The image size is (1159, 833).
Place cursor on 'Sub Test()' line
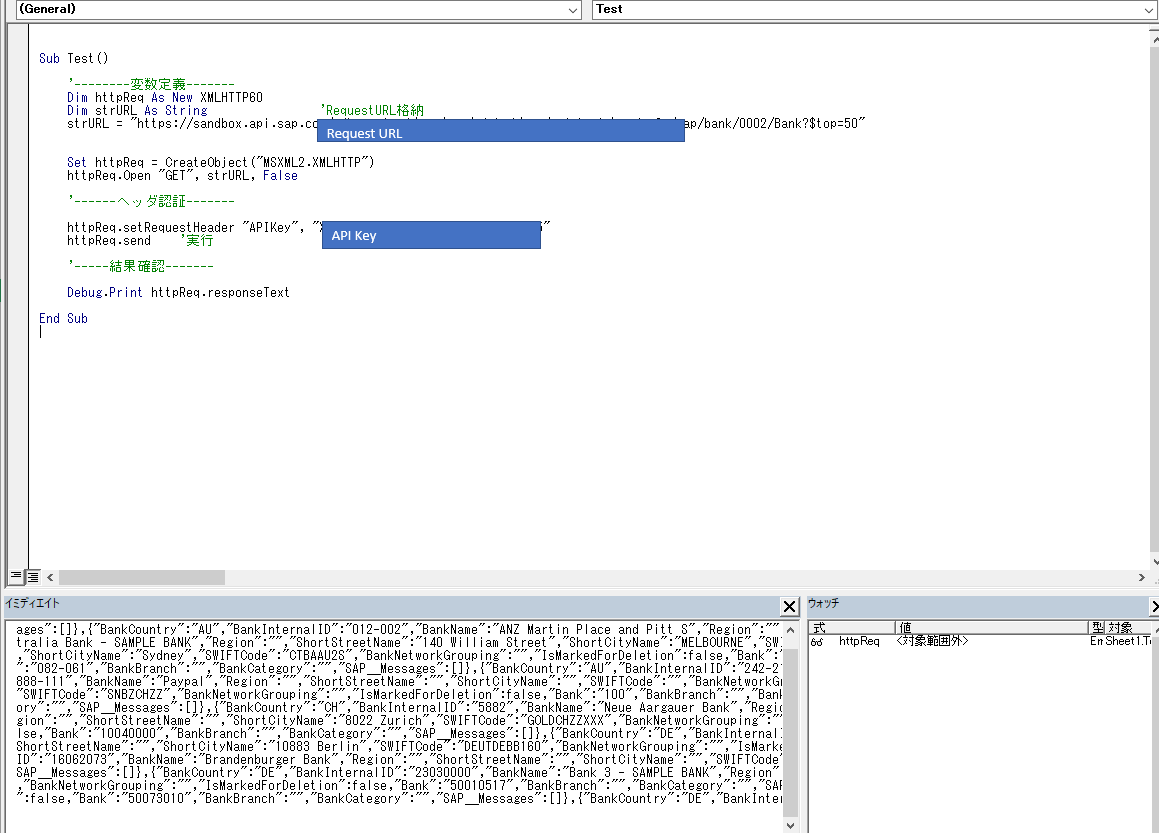click(73, 58)
